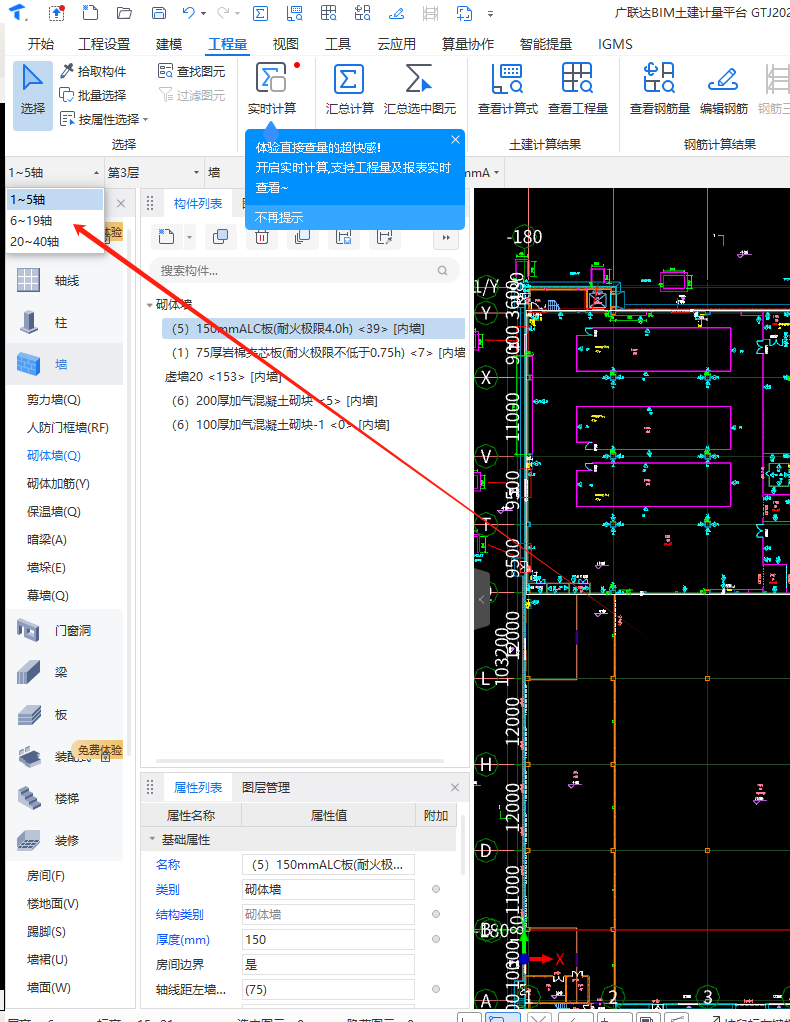790x1022 pixels.
Task: Open the 视图 ribbon tab
Action: coord(285,44)
